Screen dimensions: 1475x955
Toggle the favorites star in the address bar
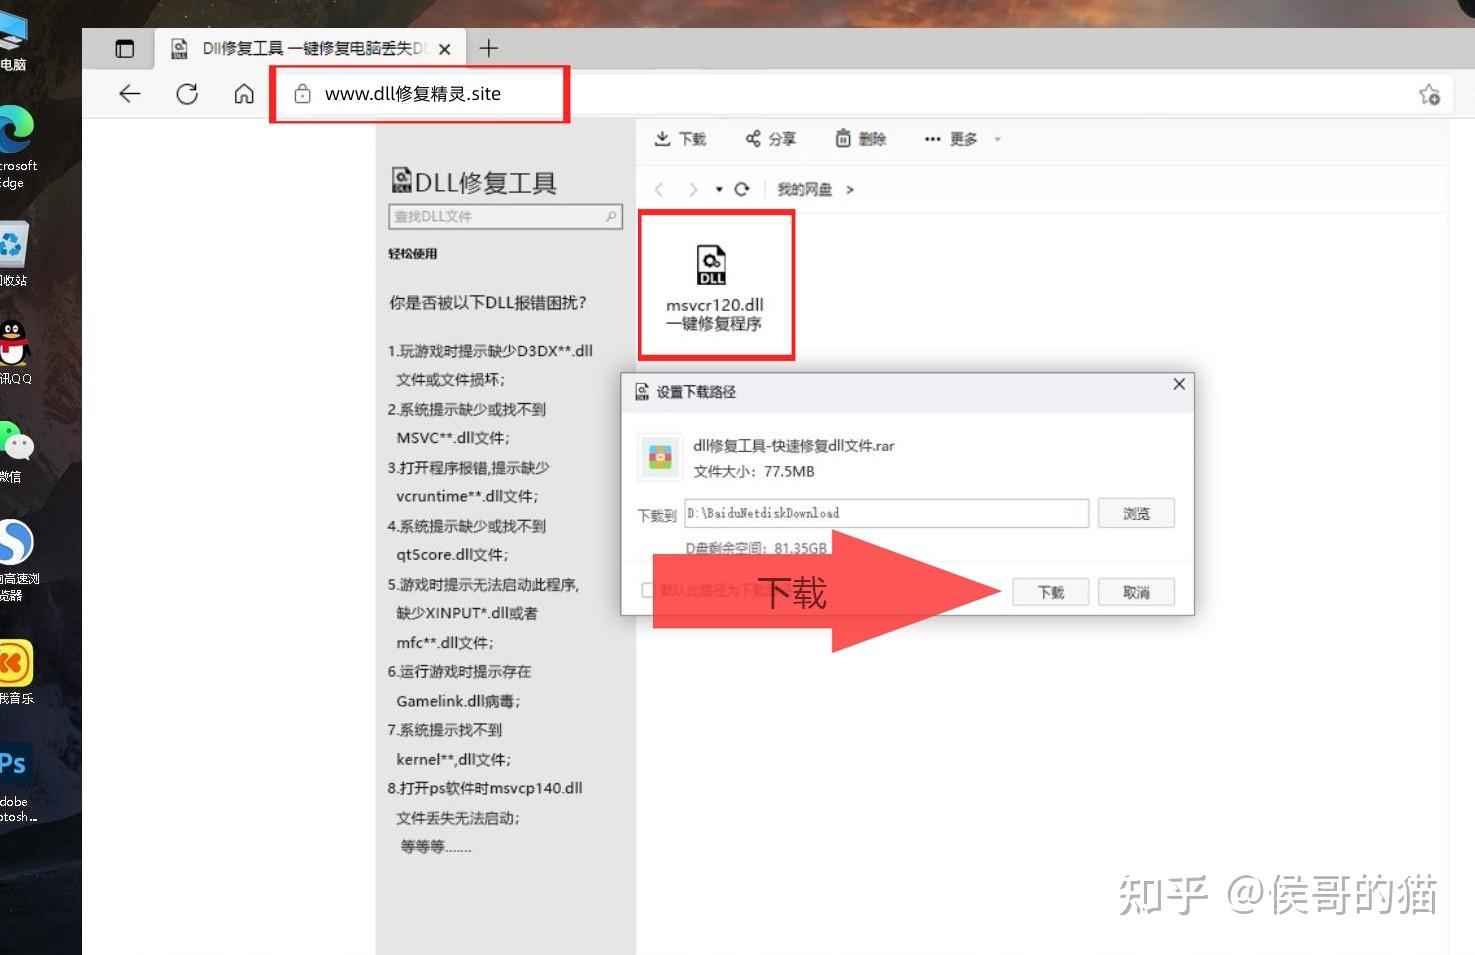(1430, 93)
